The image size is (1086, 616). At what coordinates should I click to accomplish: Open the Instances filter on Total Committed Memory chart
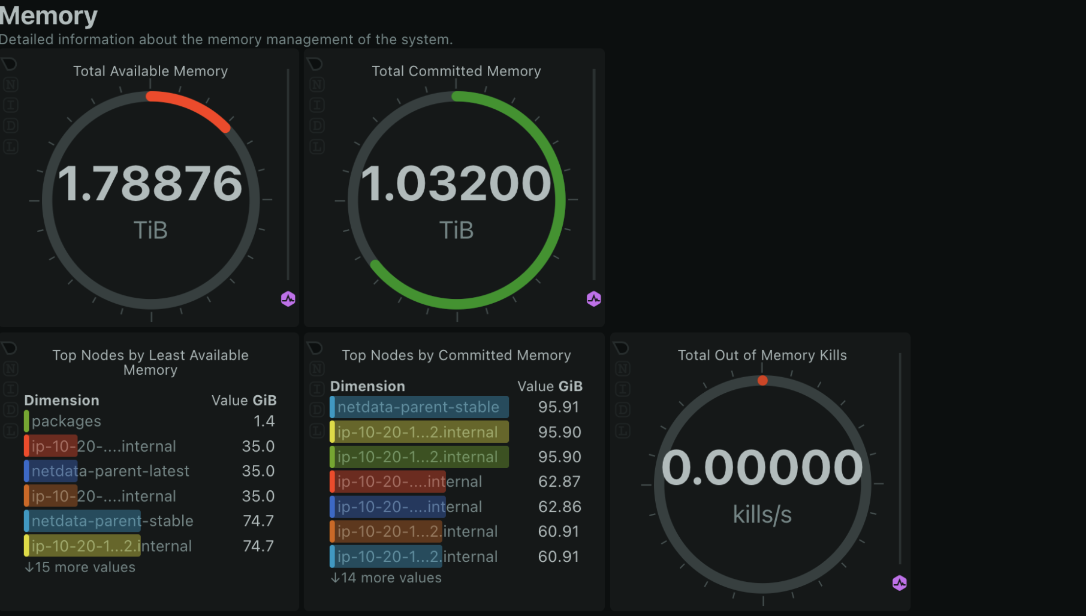tap(317, 106)
